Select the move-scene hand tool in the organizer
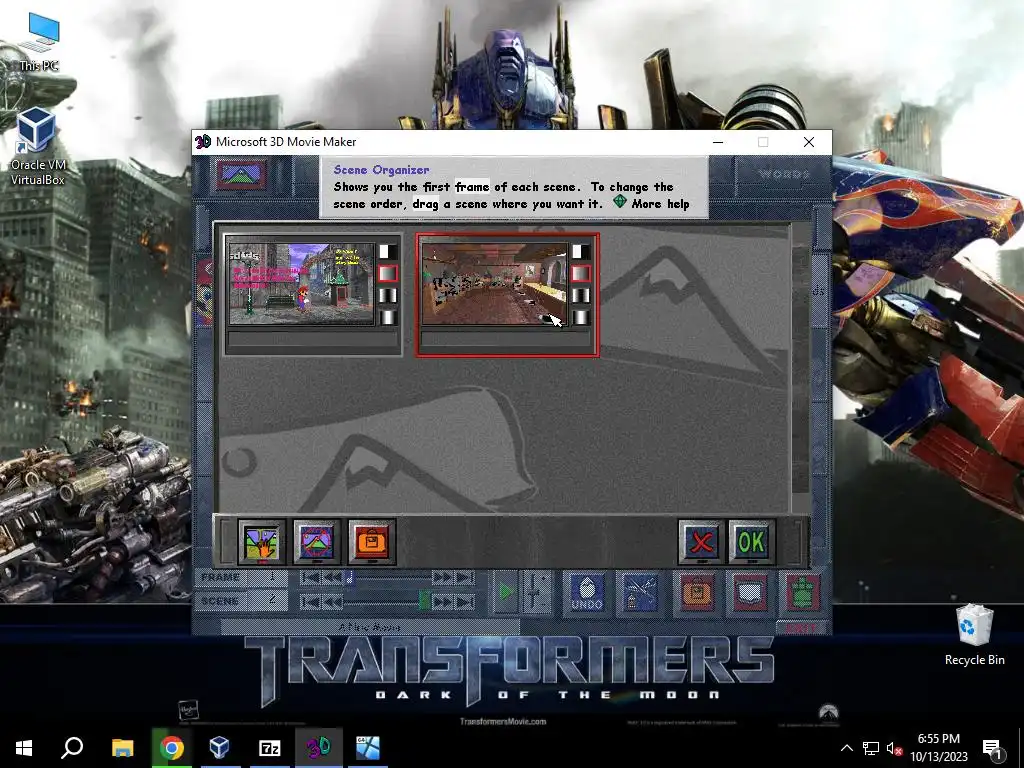This screenshot has height=768, width=1024. (261, 541)
